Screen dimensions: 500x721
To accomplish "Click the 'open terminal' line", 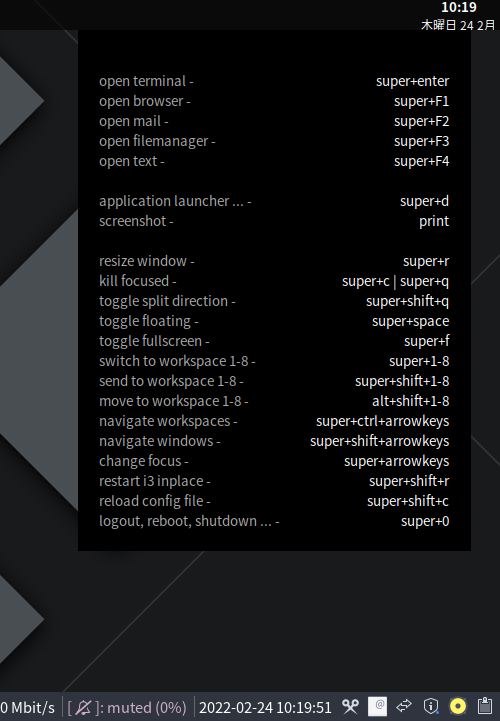I will [146, 81].
